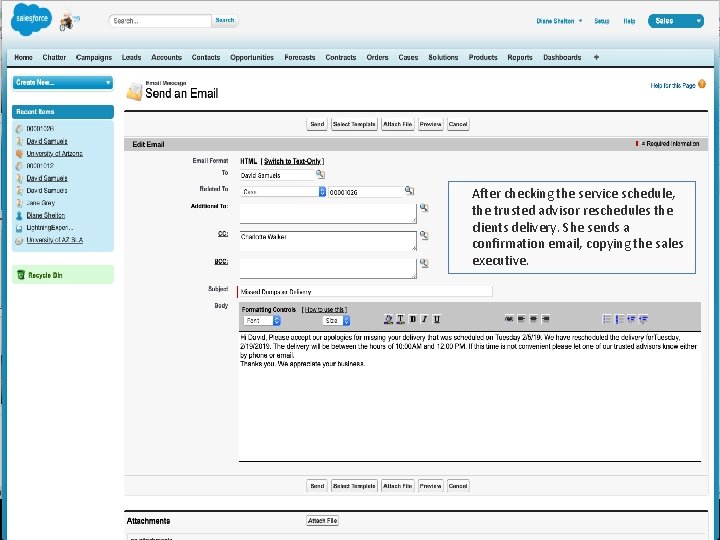Click the Help link in the header
The image size is (720, 540).
click(x=629, y=21)
